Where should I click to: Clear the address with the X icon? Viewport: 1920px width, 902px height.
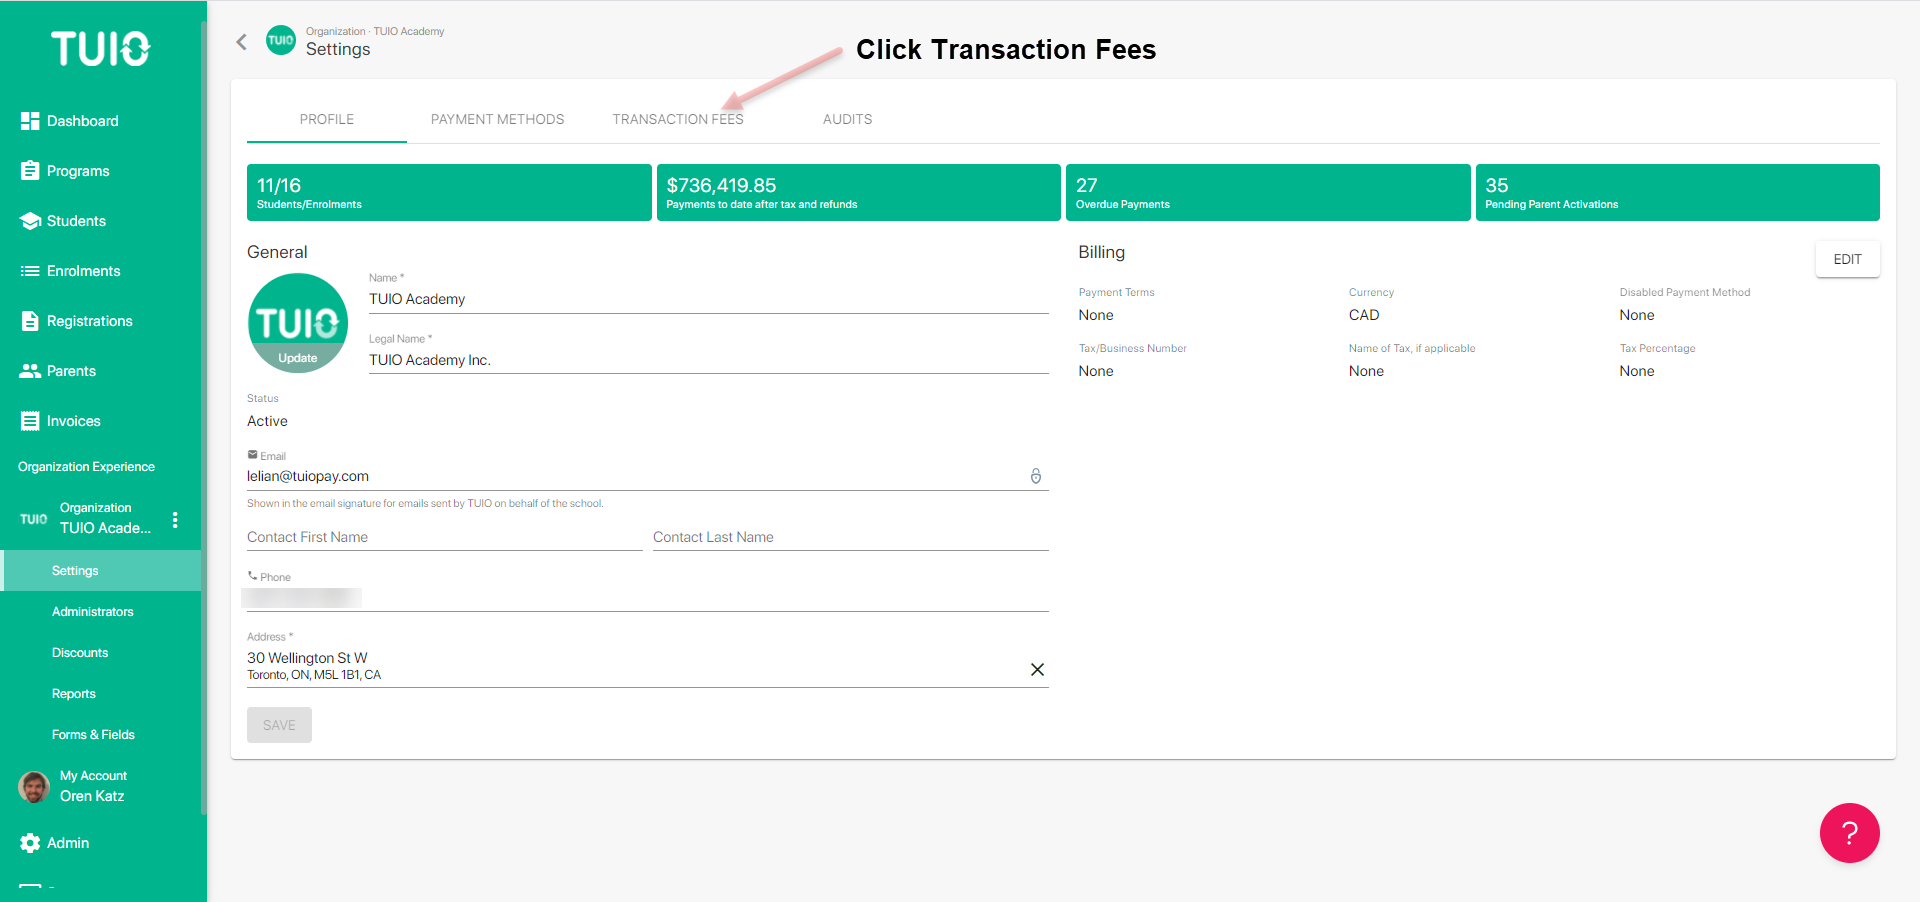1037,669
